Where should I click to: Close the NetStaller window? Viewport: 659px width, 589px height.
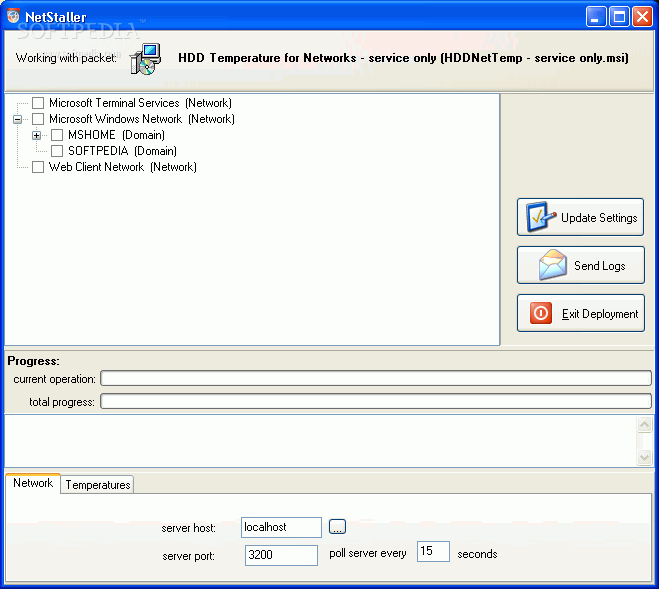[x=642, y=17]
